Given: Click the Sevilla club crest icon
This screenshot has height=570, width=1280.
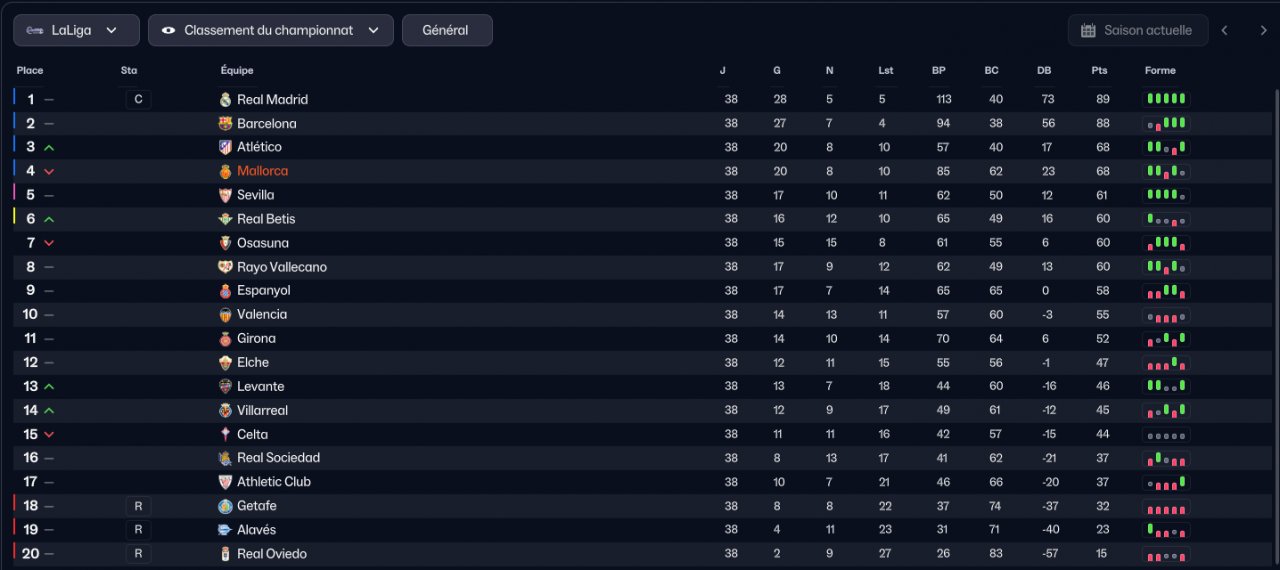Looking at the screenshot, I should (x=225, y=195).
